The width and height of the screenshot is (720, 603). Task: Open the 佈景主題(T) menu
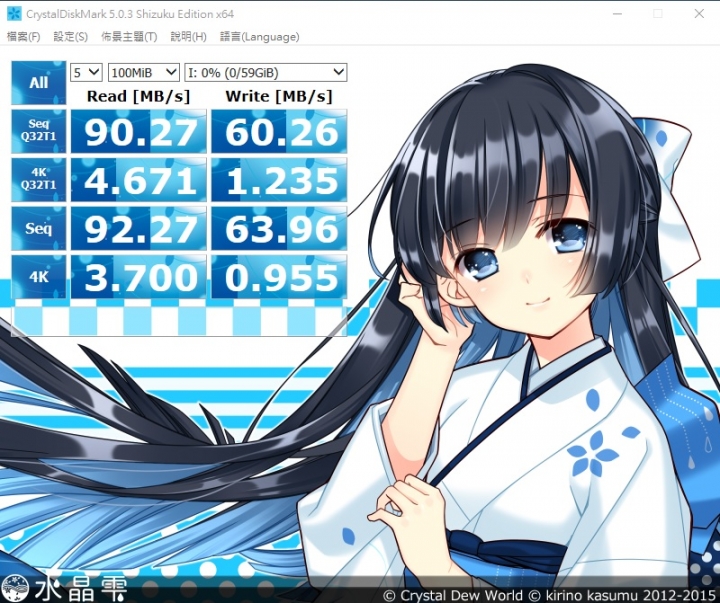[x=129, y=37]
